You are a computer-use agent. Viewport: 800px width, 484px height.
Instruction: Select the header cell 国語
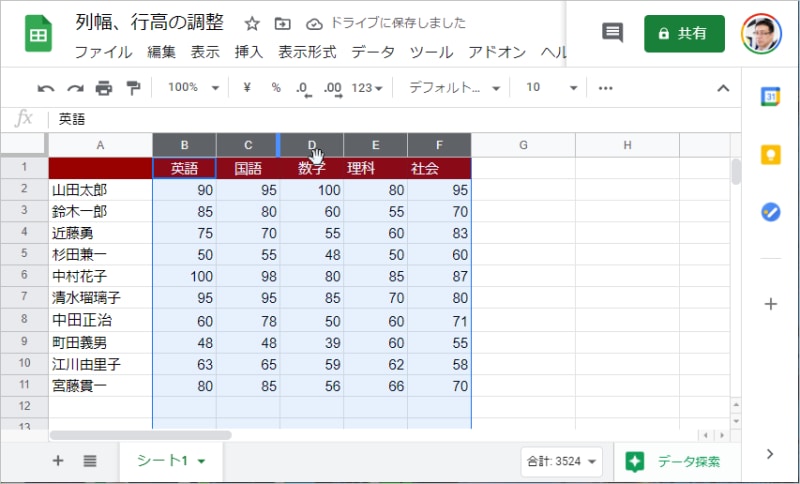[248, 168]
